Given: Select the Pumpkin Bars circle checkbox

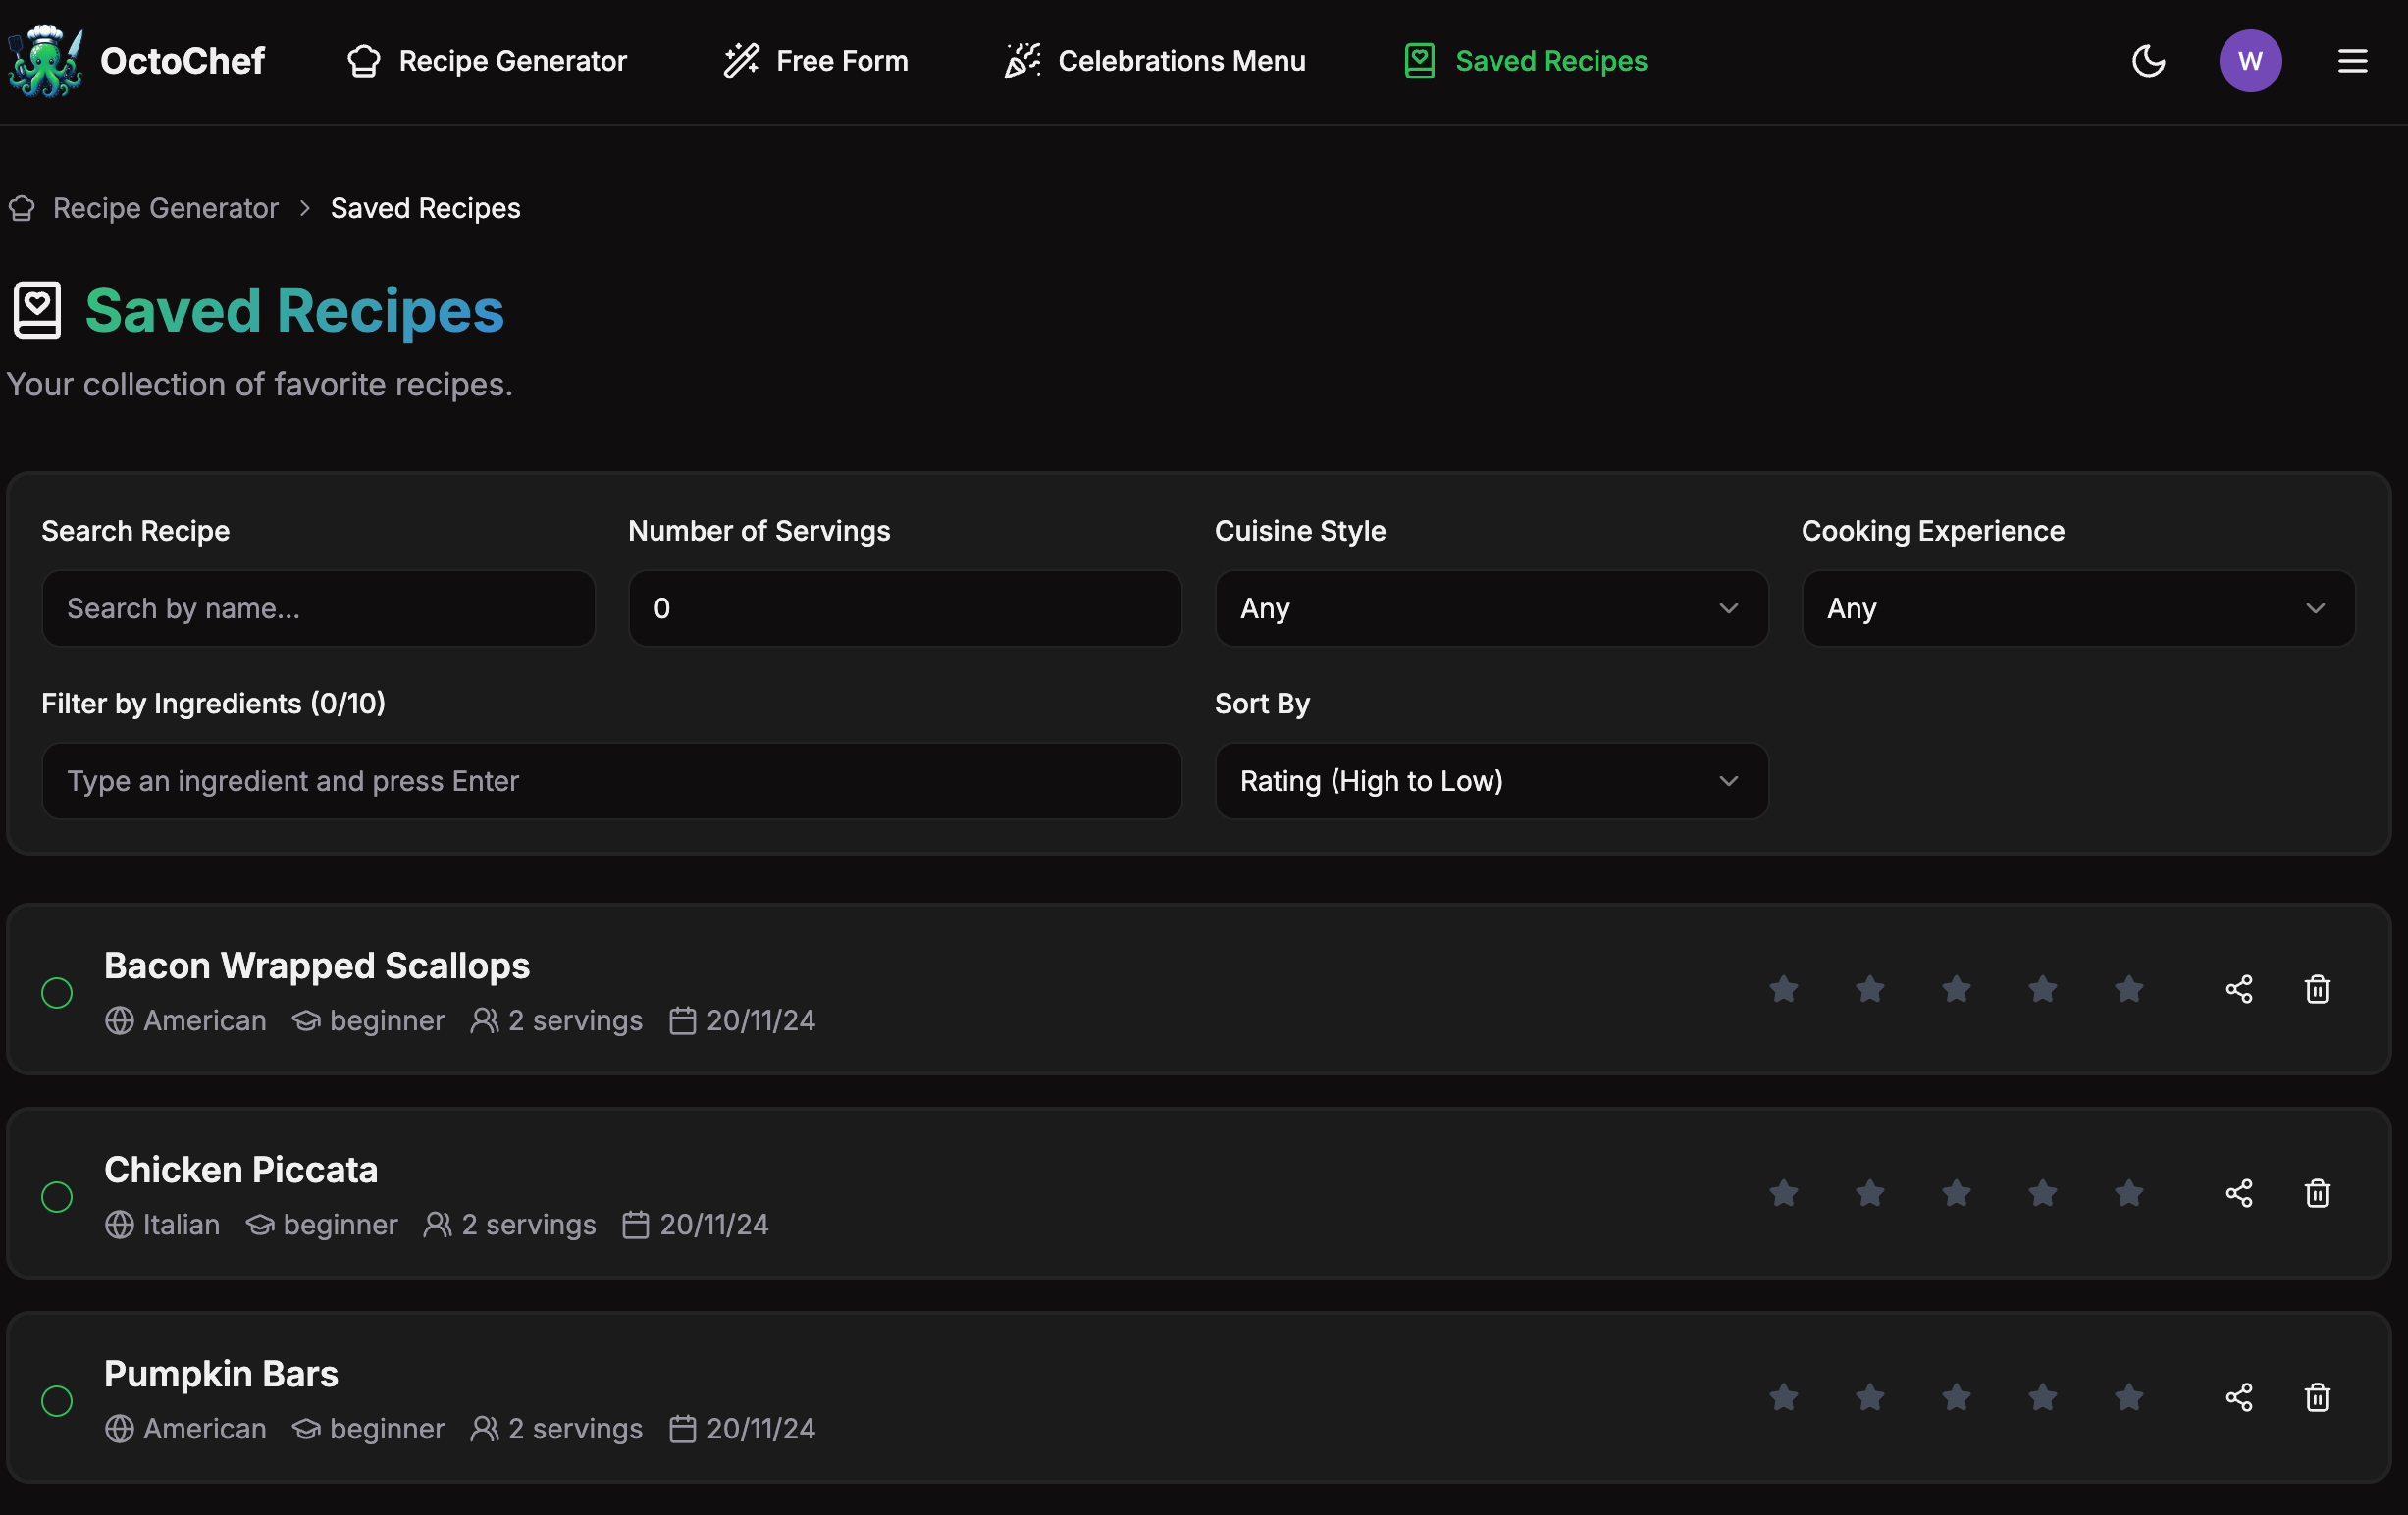Looking at the screenshot, I should (57, 1401).
